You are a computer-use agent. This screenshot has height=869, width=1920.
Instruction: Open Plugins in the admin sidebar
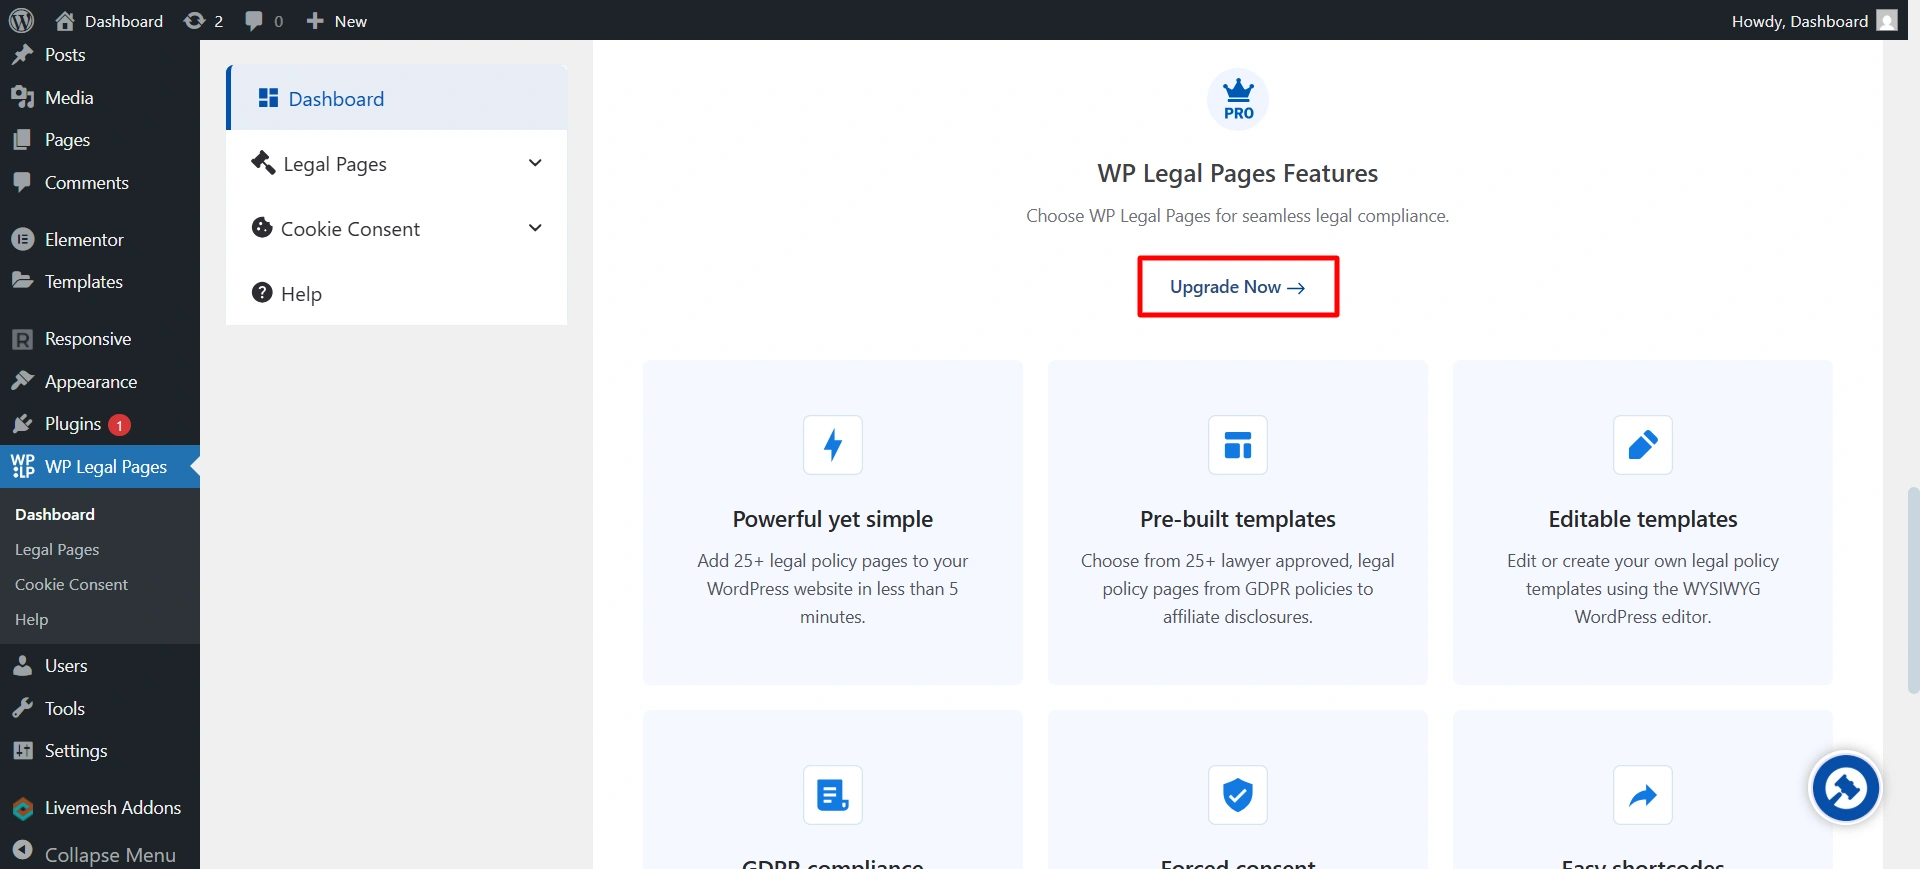pos(72,424)
